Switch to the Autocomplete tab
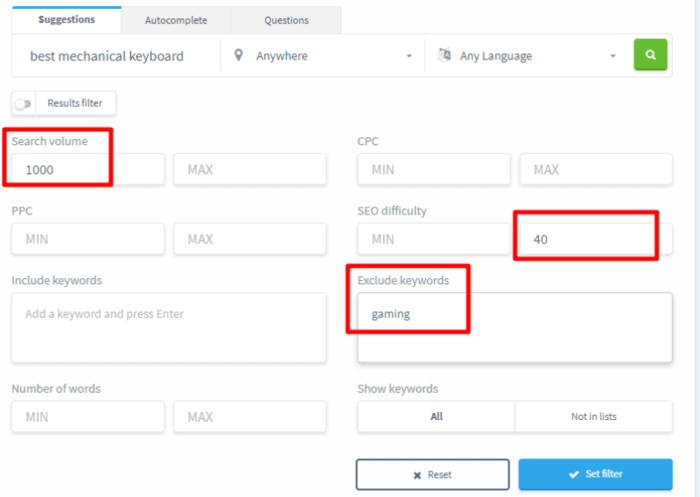The image size is (700, 497). tap(176, 20)
